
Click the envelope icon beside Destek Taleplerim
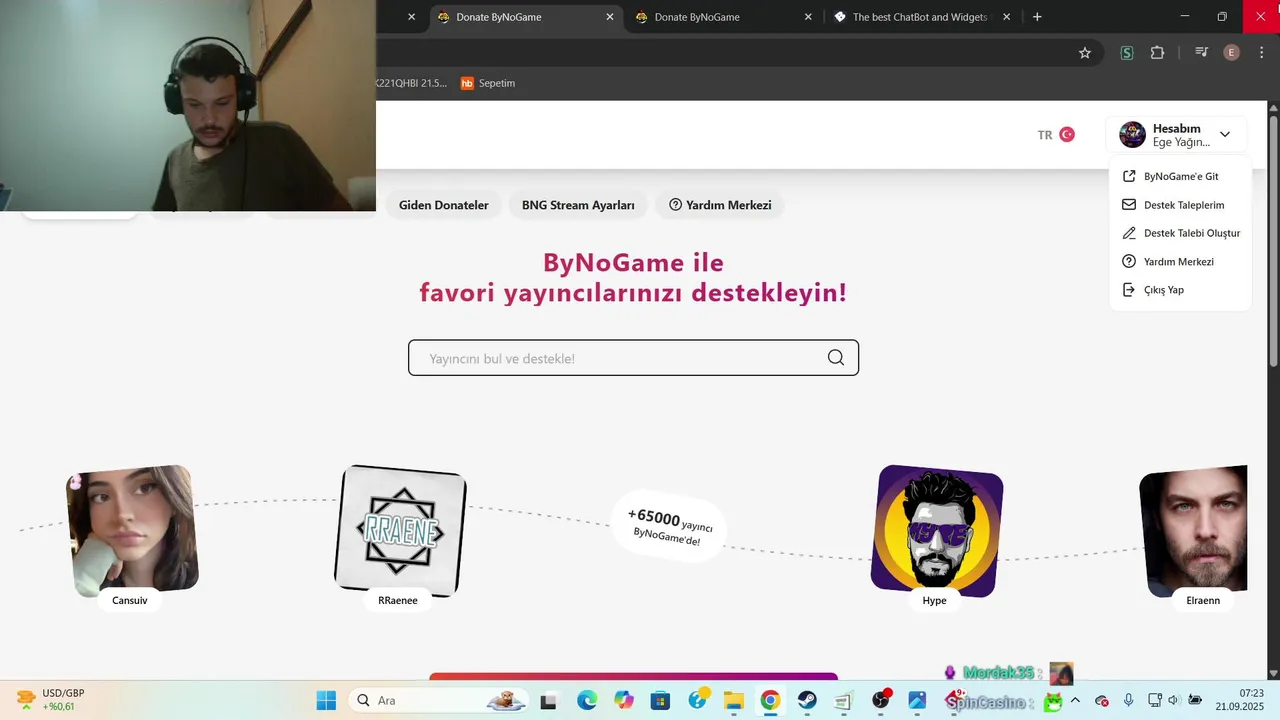click(1128, 205)
